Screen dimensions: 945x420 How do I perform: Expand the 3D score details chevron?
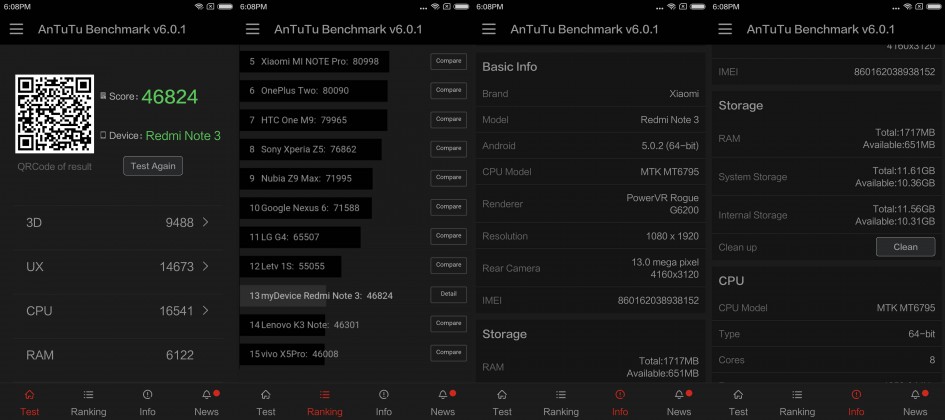[x=205, y=222]
